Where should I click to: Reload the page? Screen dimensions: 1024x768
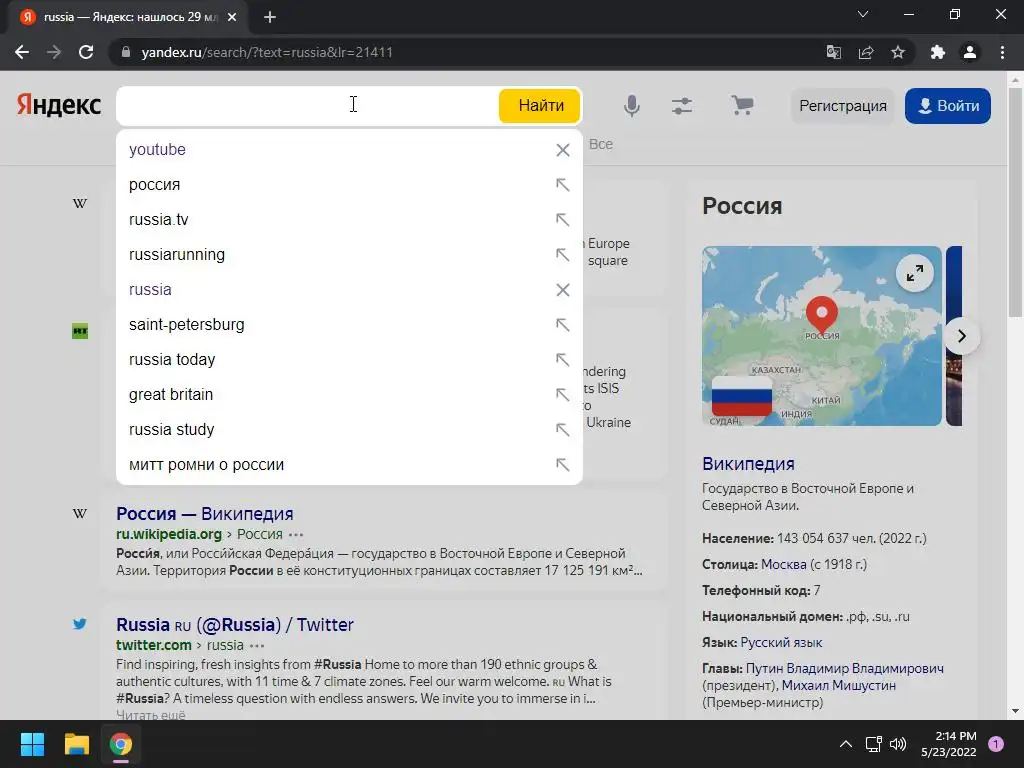(x=86, y=52)
